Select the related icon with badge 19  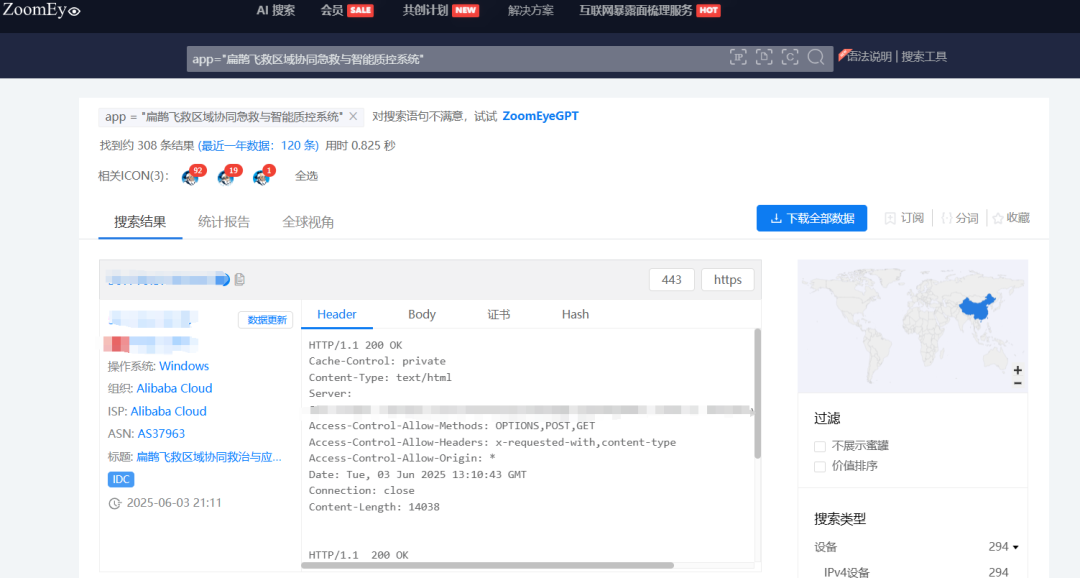228,176
